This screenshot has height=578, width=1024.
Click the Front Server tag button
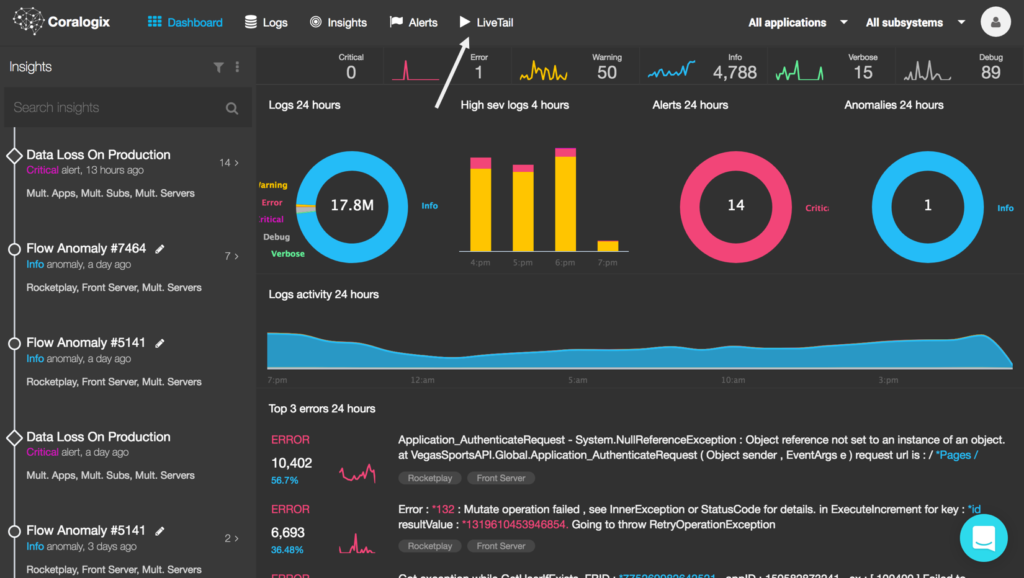point(500,477)
